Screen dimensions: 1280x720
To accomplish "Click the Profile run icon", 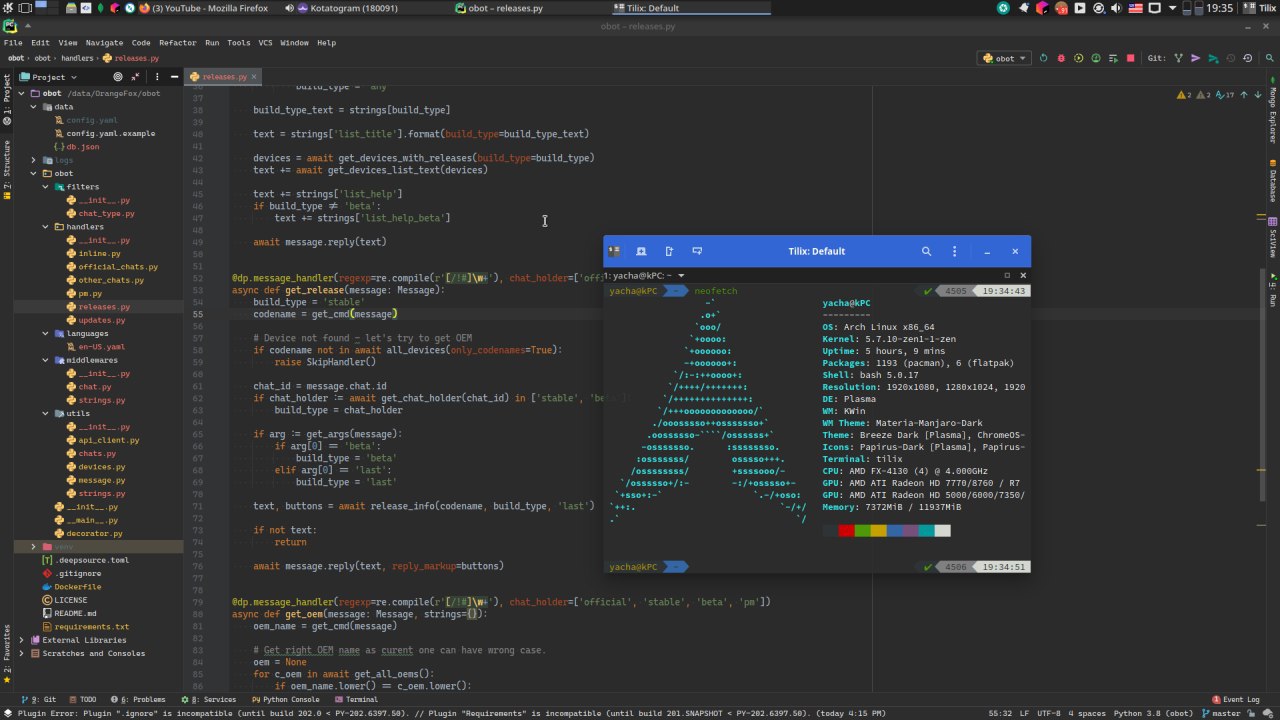I will tap(1096, 58).
